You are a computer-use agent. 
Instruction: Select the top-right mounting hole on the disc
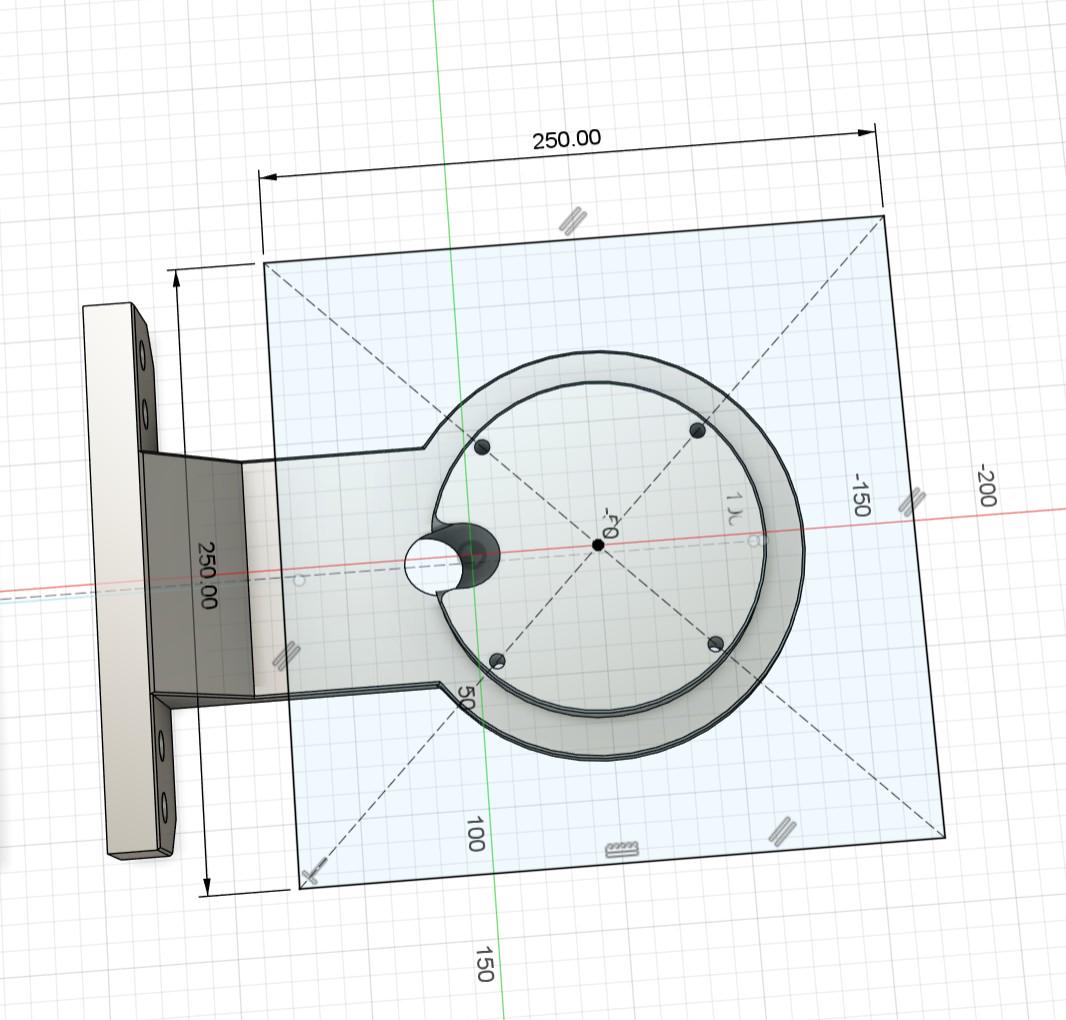pos(698,430)
